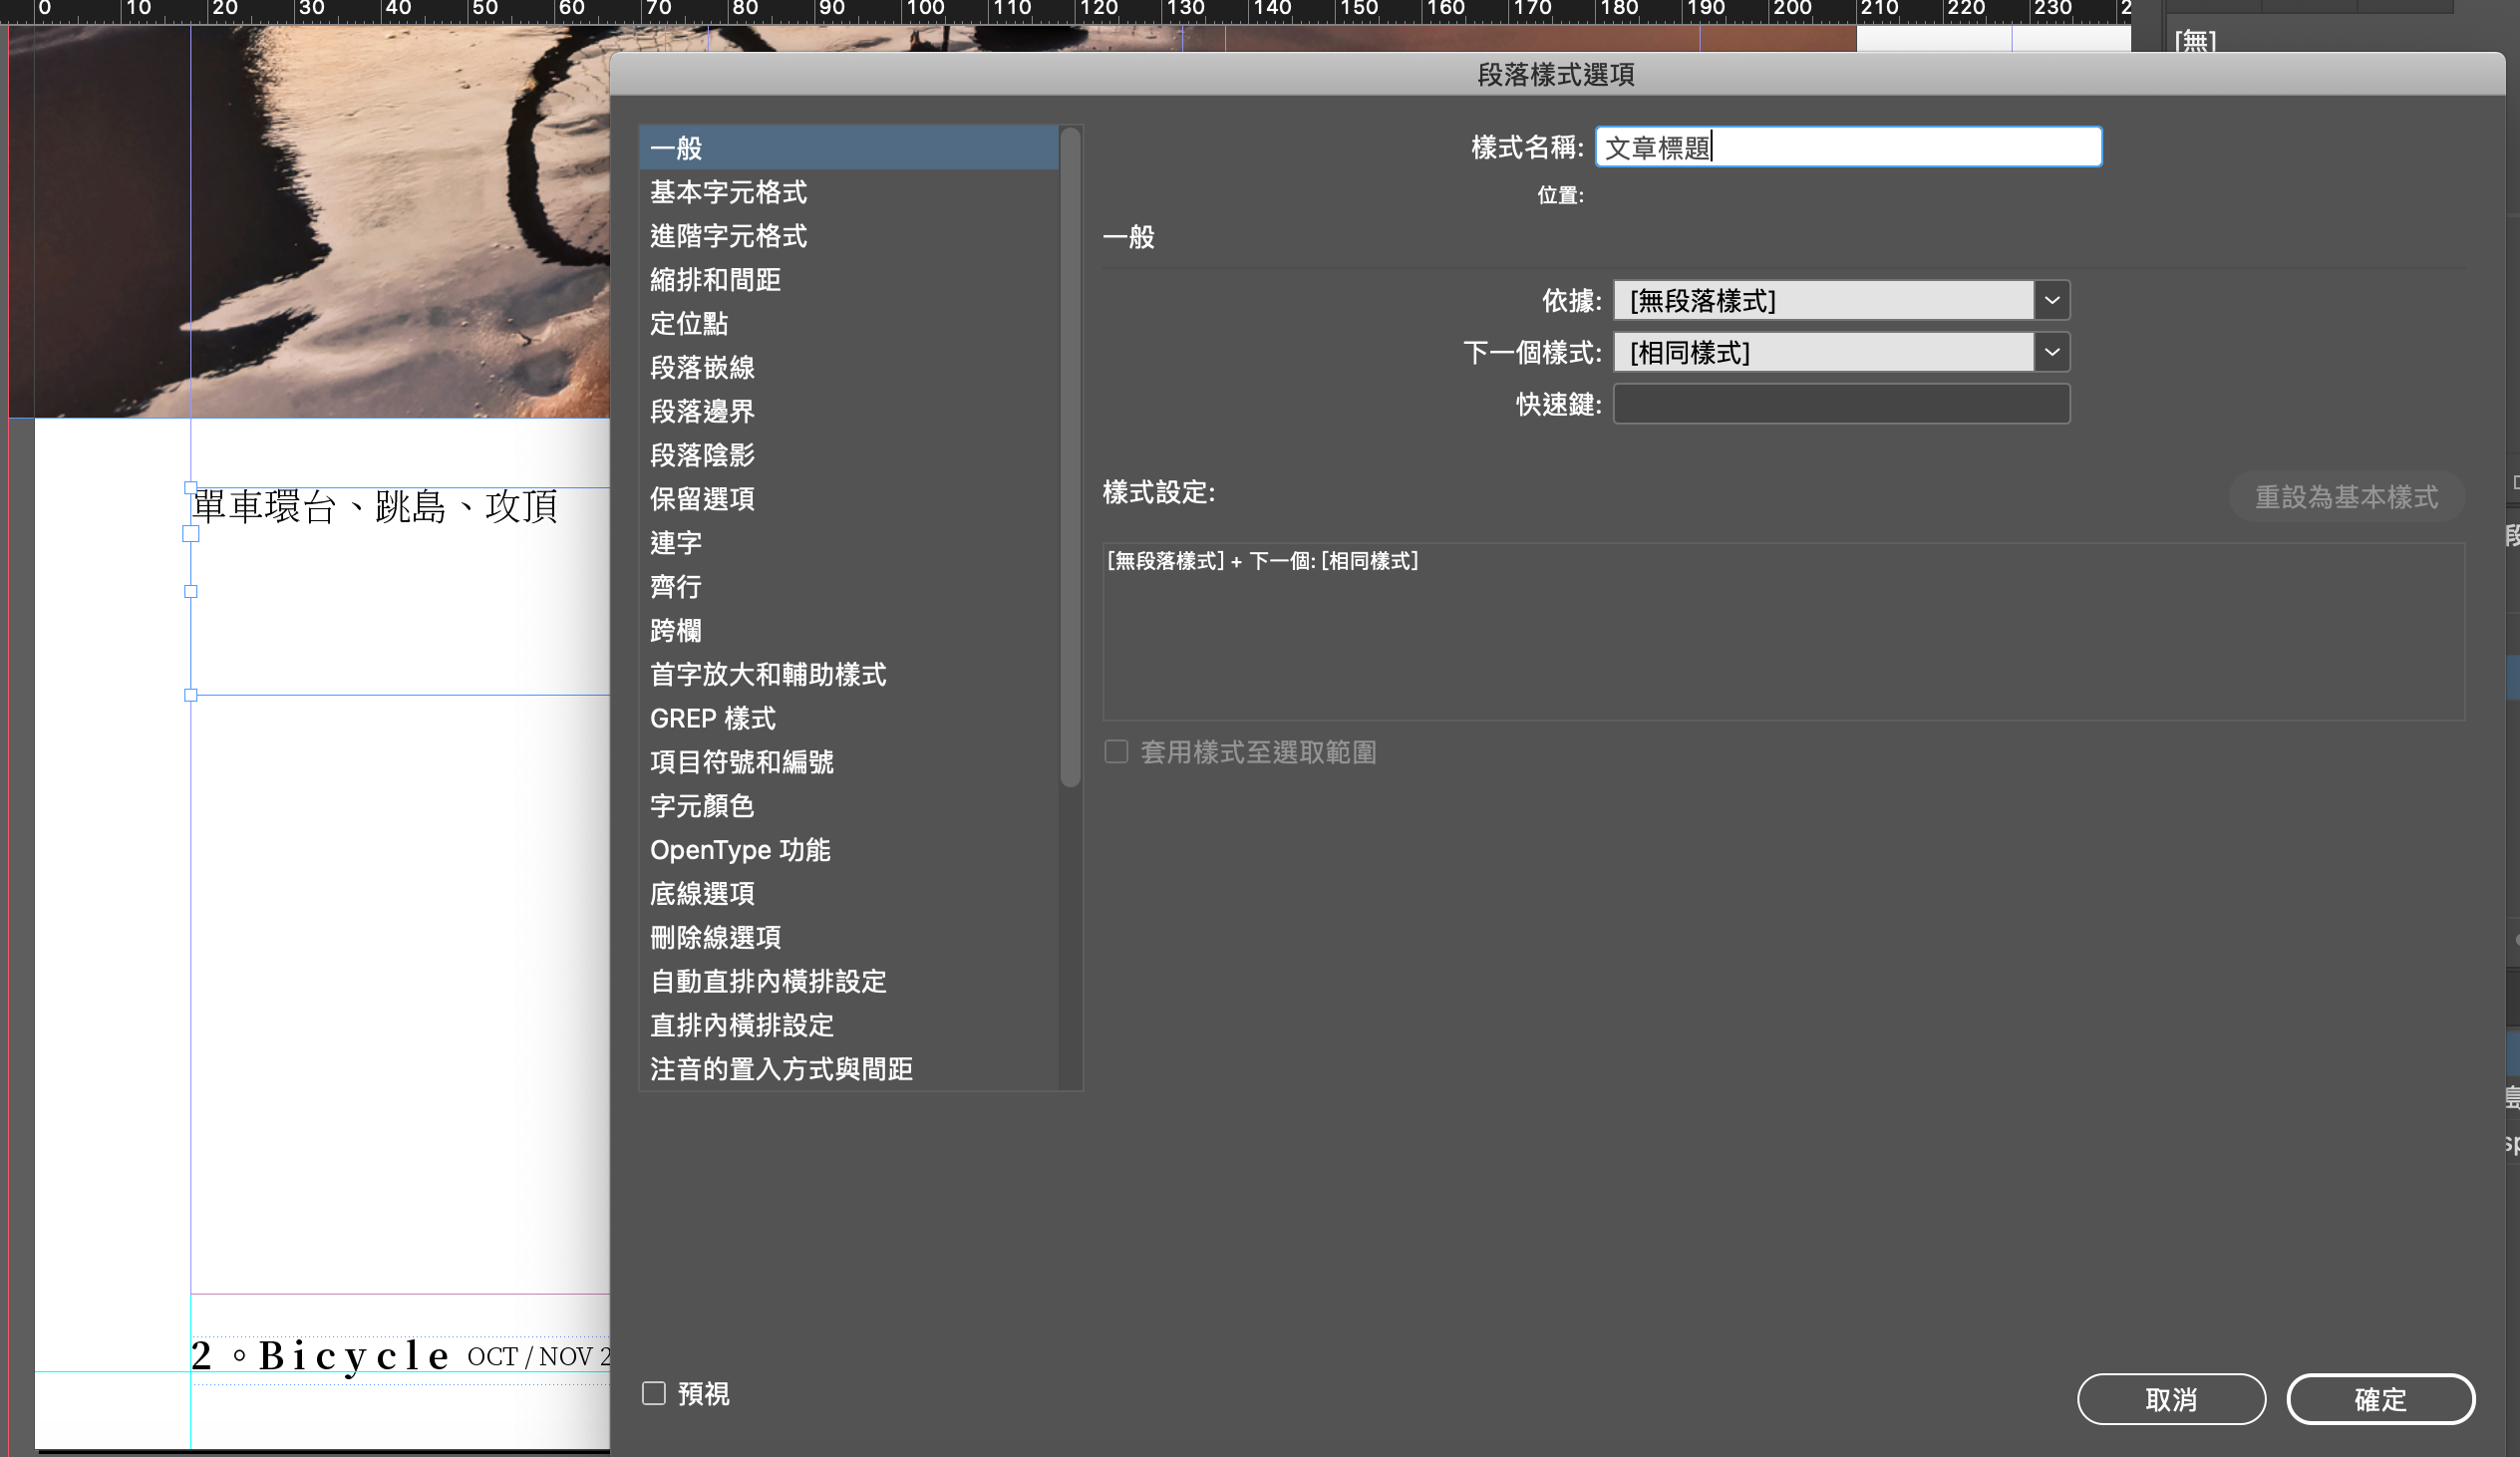
Task: Select 首字放大和輔助樣式 category
Action: click(768, 674)
